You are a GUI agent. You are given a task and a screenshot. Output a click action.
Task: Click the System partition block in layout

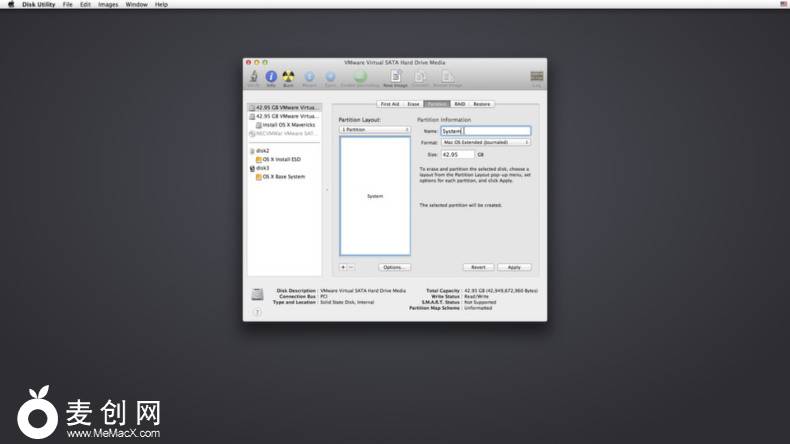pos(375,196)
